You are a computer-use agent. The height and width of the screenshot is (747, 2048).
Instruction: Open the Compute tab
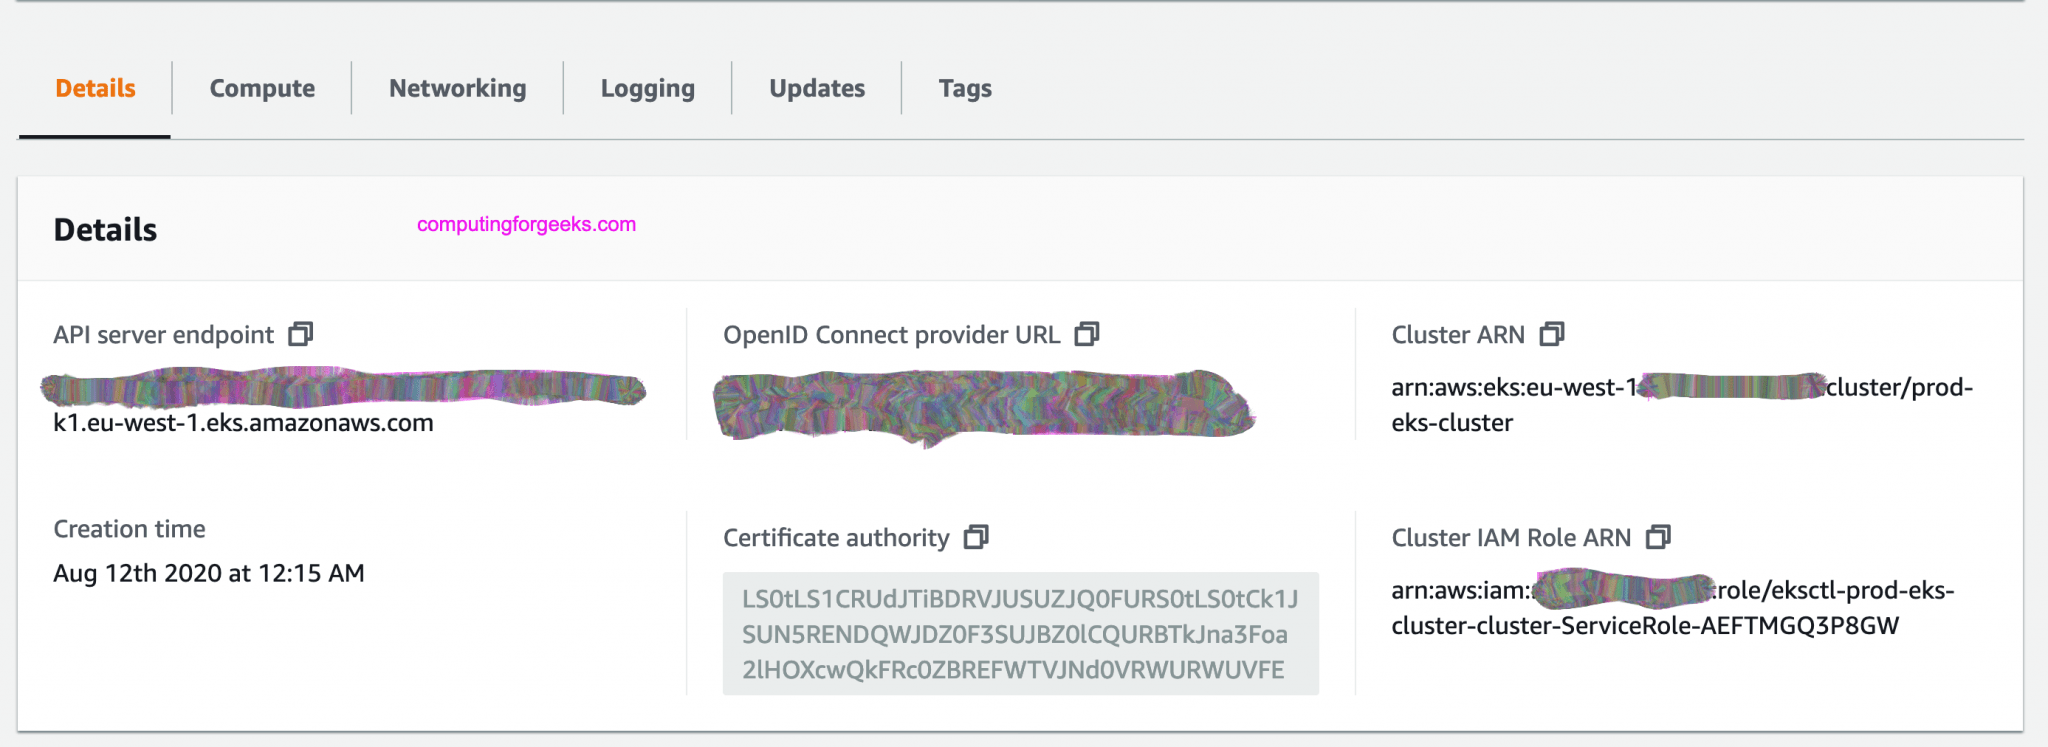[x=262, y=88]
